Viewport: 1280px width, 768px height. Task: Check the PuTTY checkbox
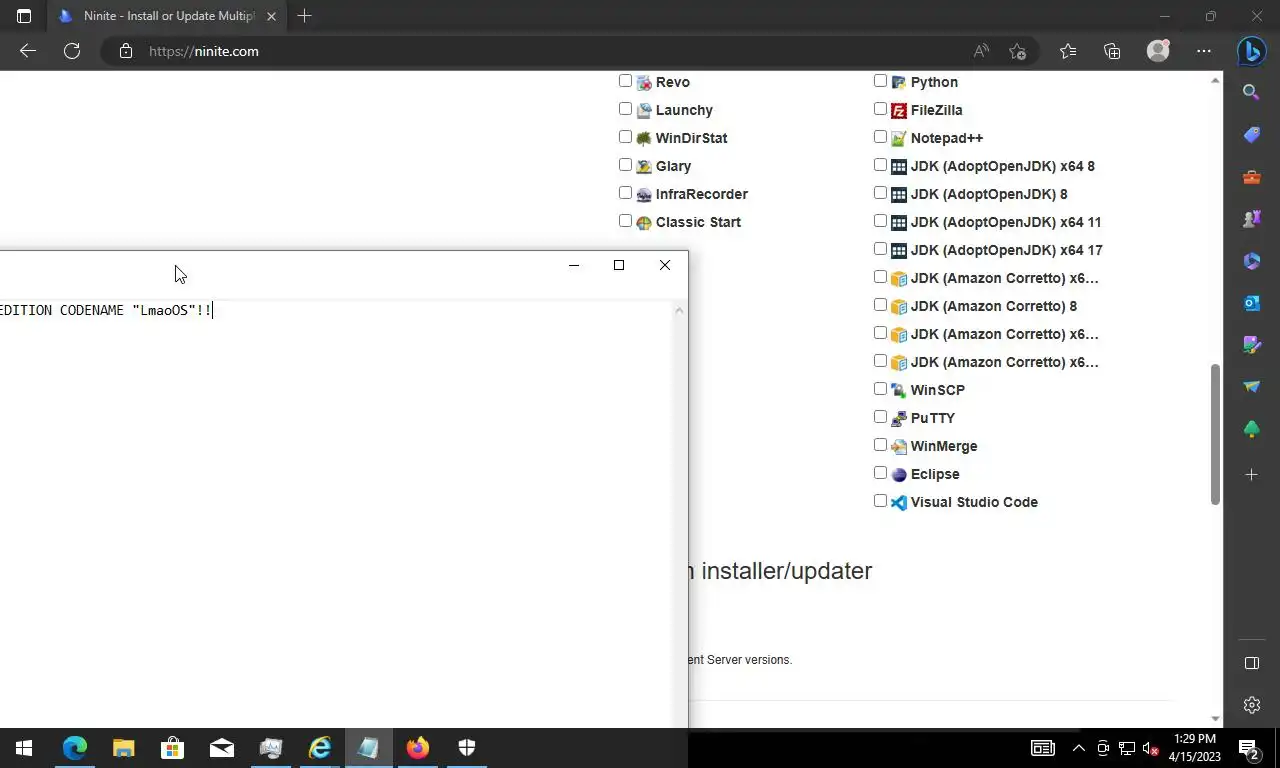(x=880, y=417)
